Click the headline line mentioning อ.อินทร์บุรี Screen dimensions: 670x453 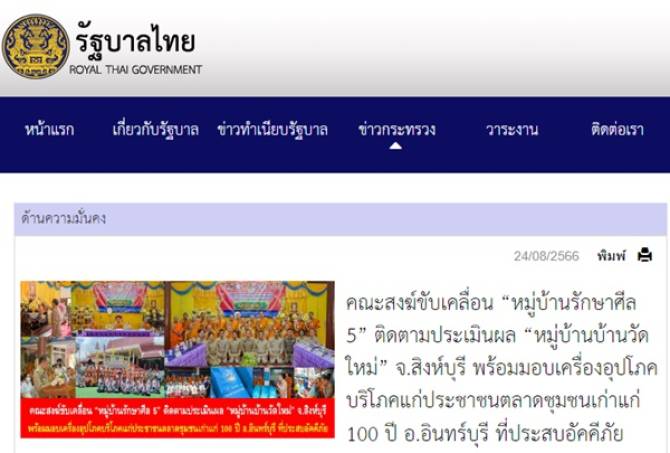tap(485, 434)
